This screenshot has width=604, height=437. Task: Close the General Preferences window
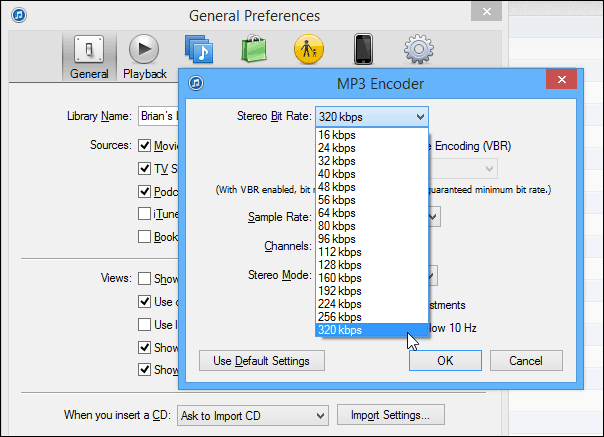(487, 12)
